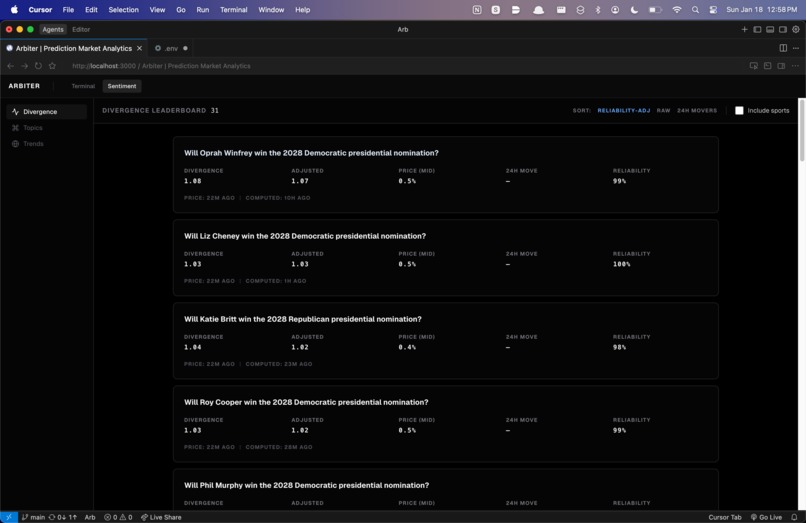Switch to the .env file tab
This screenshot has width=806, height=523.
(x=171, y=48)
